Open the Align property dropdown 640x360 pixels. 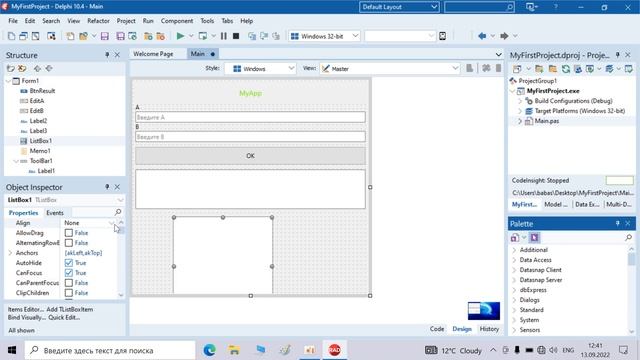(111, 223)
